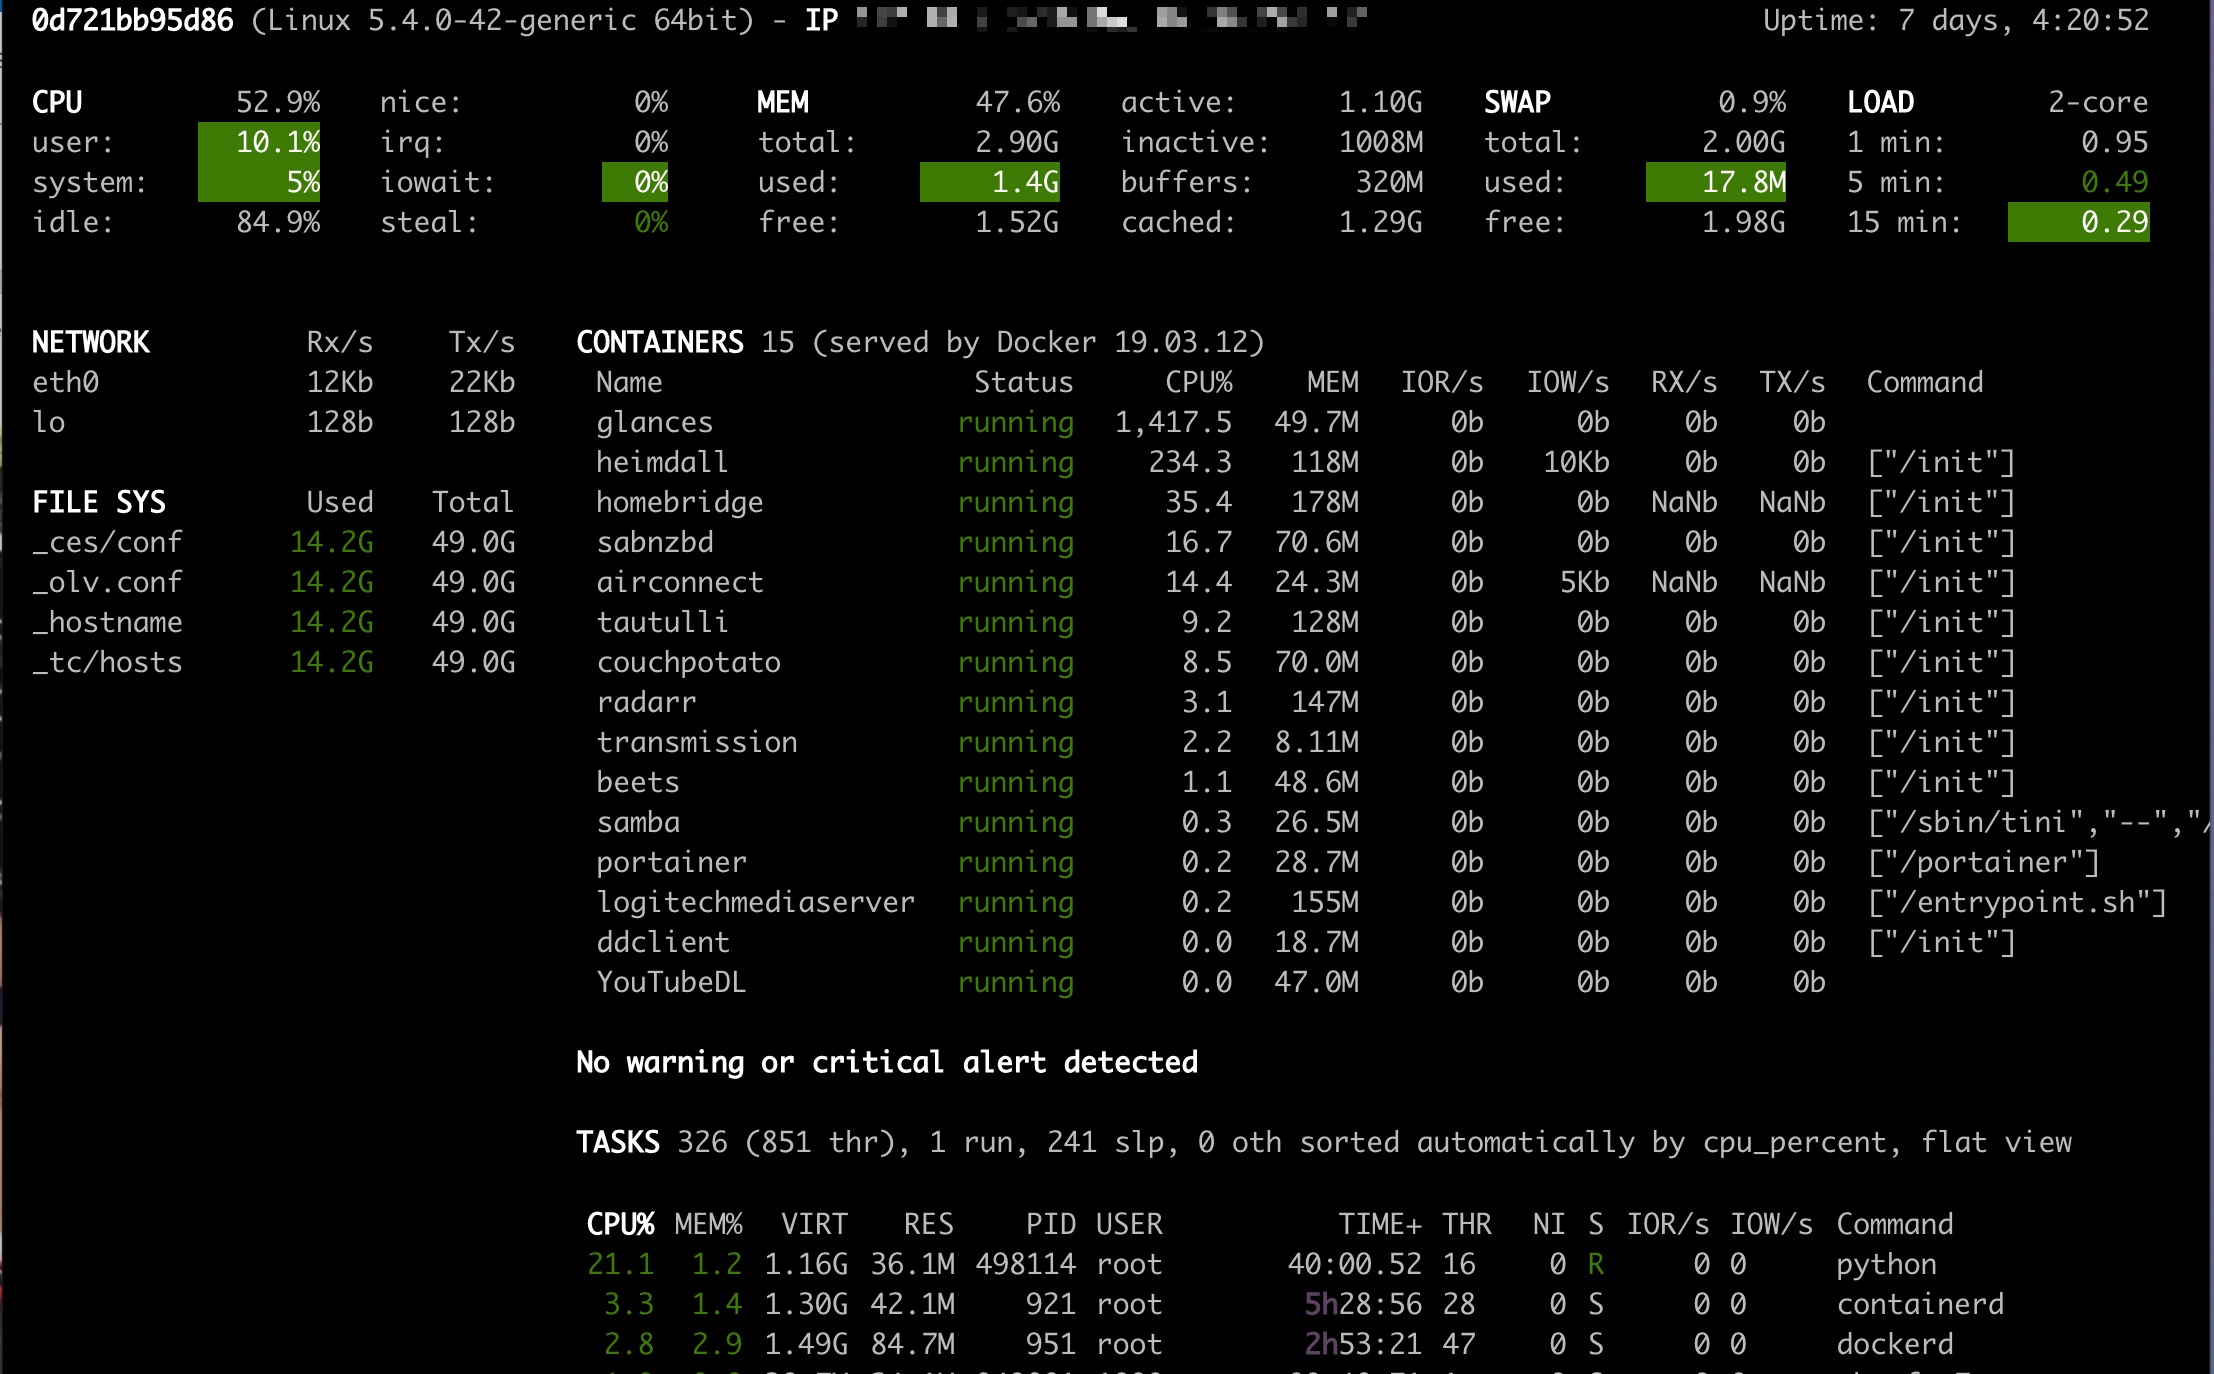Select the airconnect container name

(x=680, y=582)
